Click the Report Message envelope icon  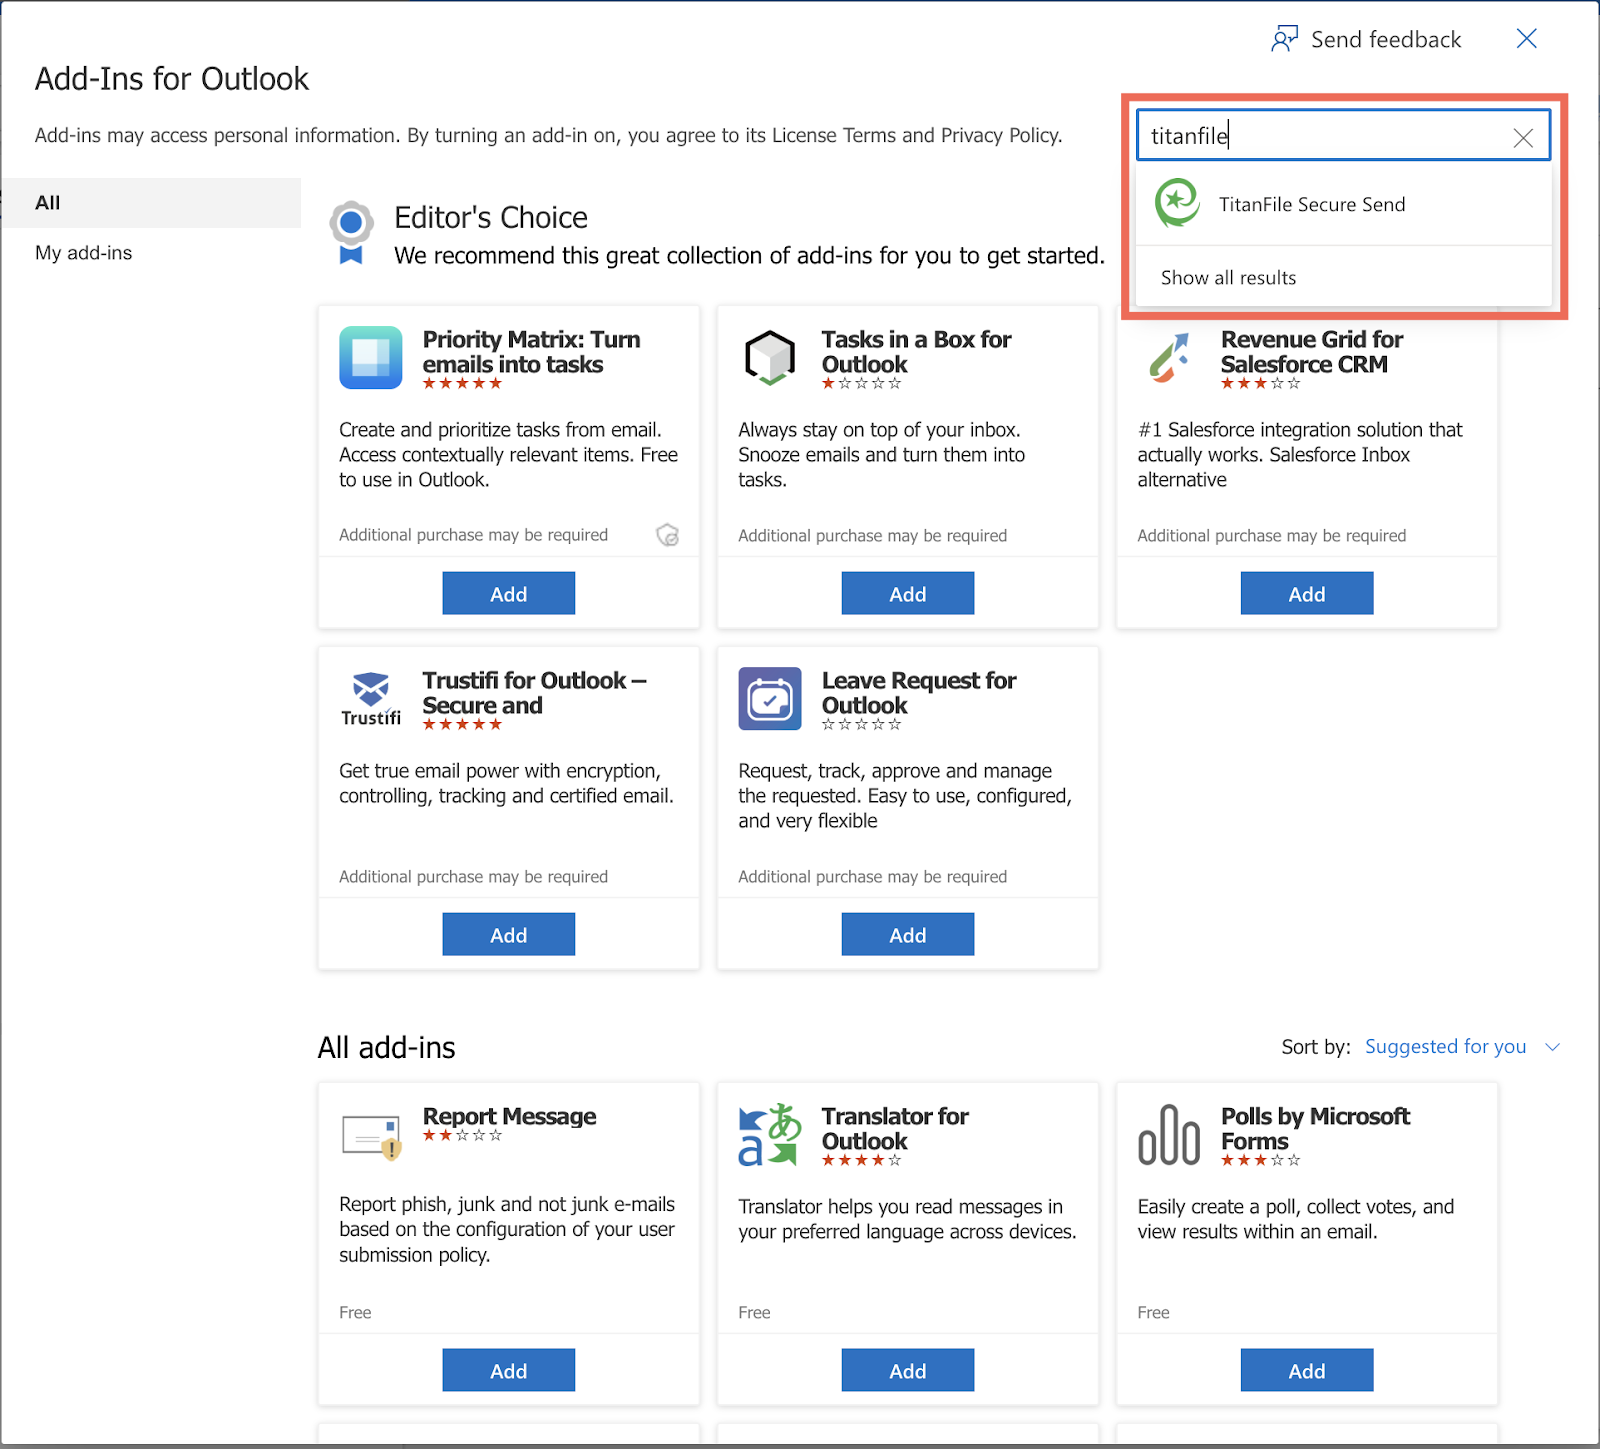(370, 1131)
